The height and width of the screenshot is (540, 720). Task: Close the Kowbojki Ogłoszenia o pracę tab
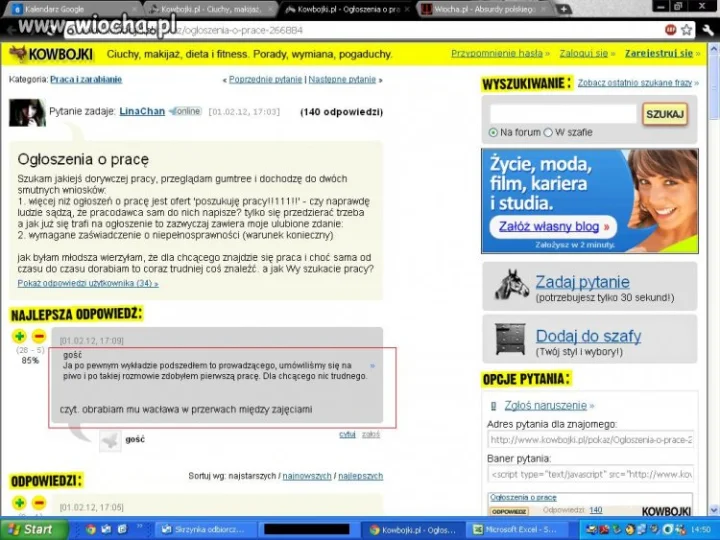(407, 9)
